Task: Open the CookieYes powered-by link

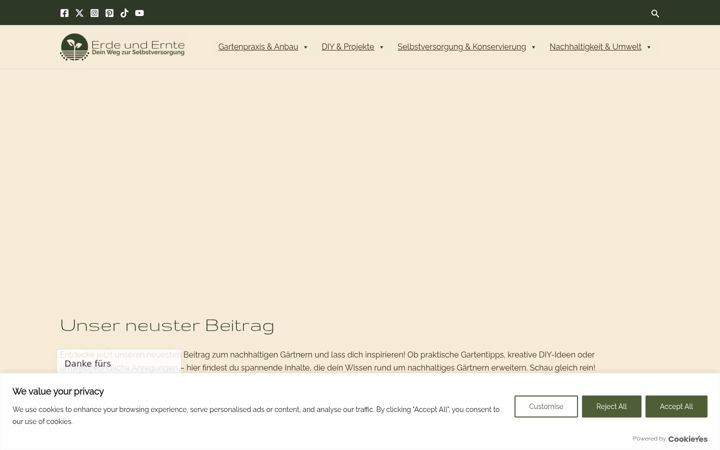Action: [x=688, y=439]
